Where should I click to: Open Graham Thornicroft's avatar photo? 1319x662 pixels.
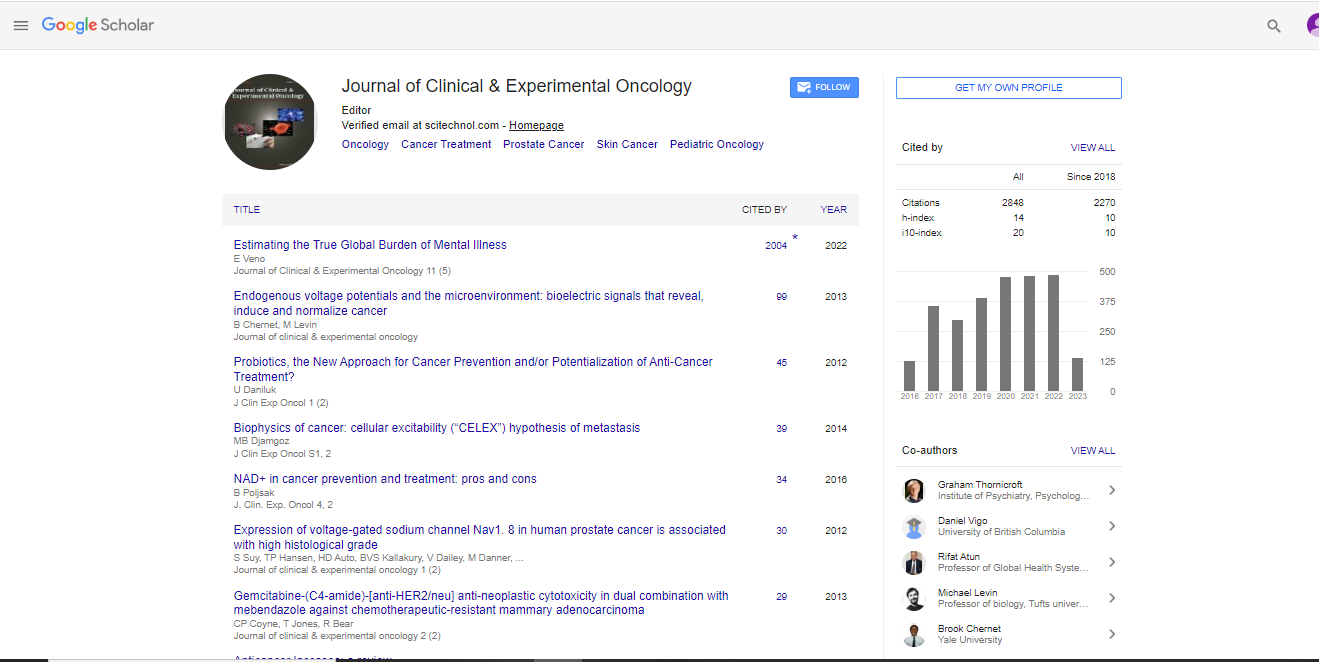click(x=914, y=490)
